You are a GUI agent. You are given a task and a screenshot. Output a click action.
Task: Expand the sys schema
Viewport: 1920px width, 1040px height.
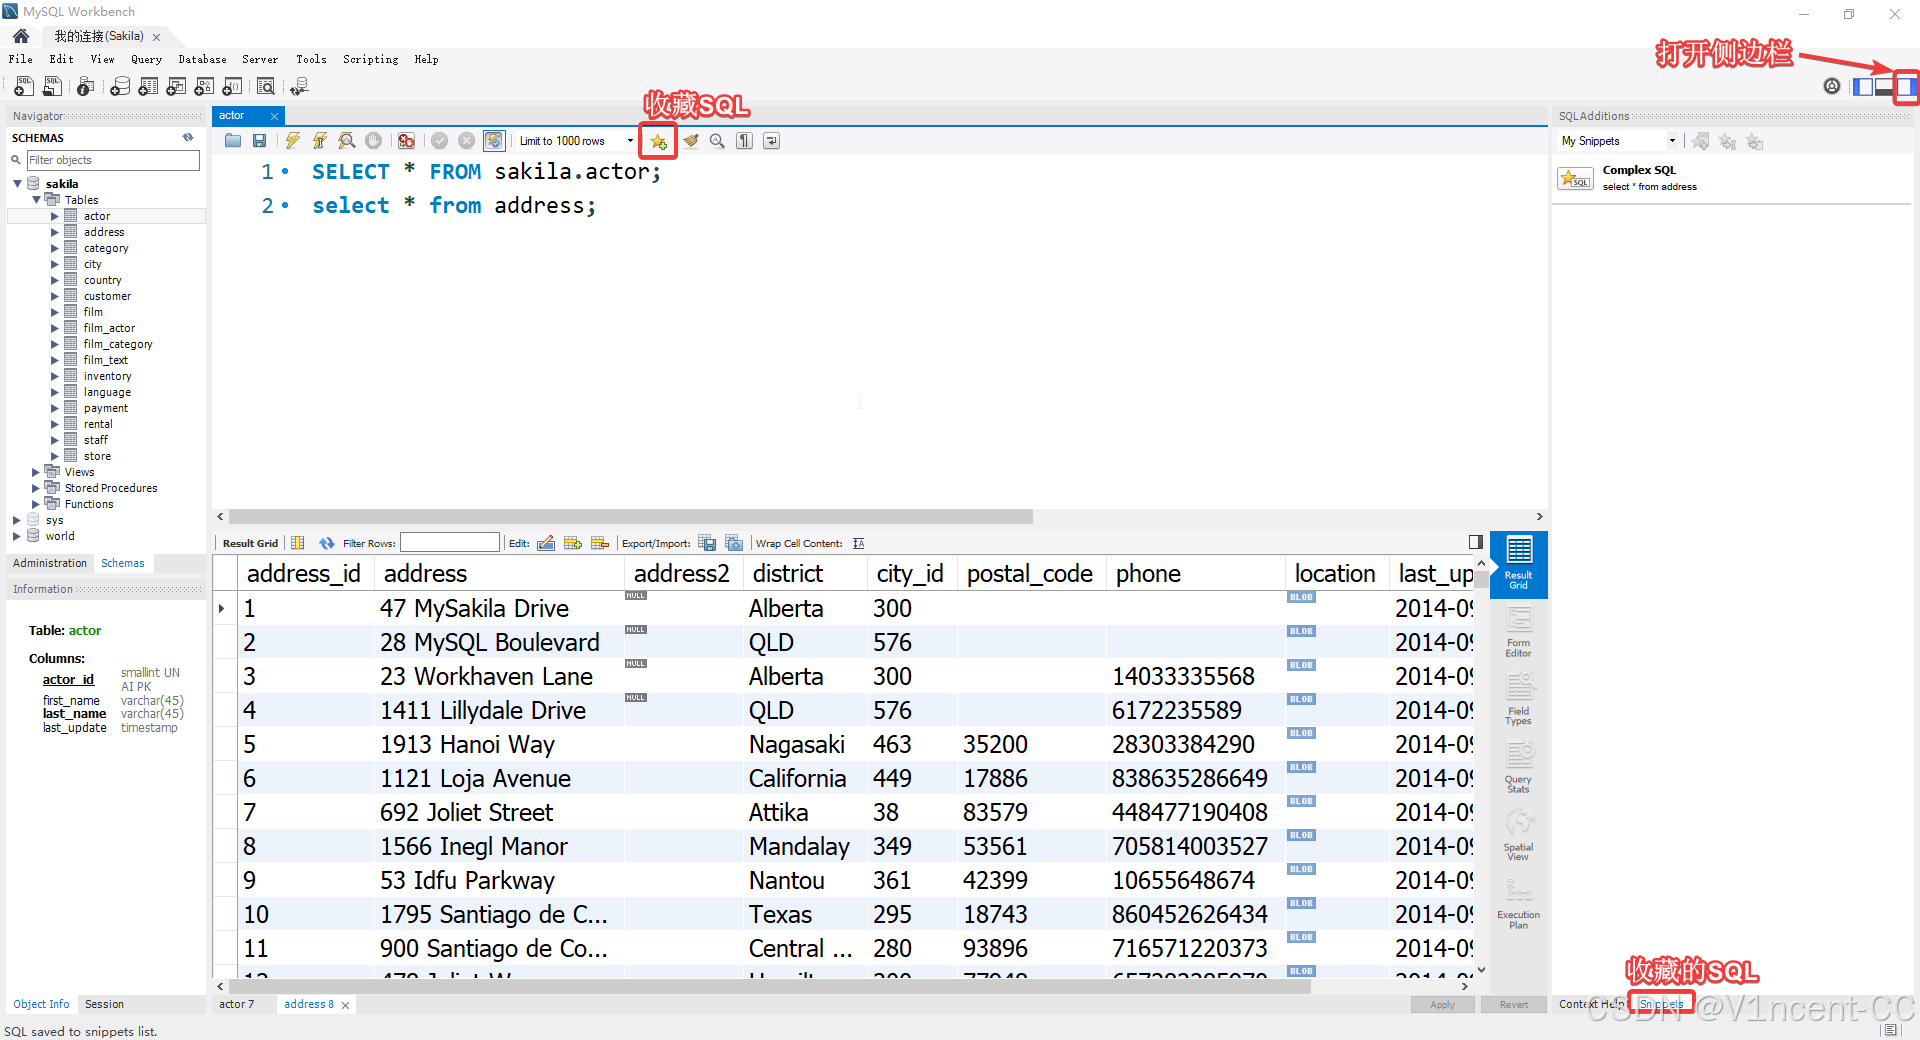pyautogui.click(x=17, y=520)
